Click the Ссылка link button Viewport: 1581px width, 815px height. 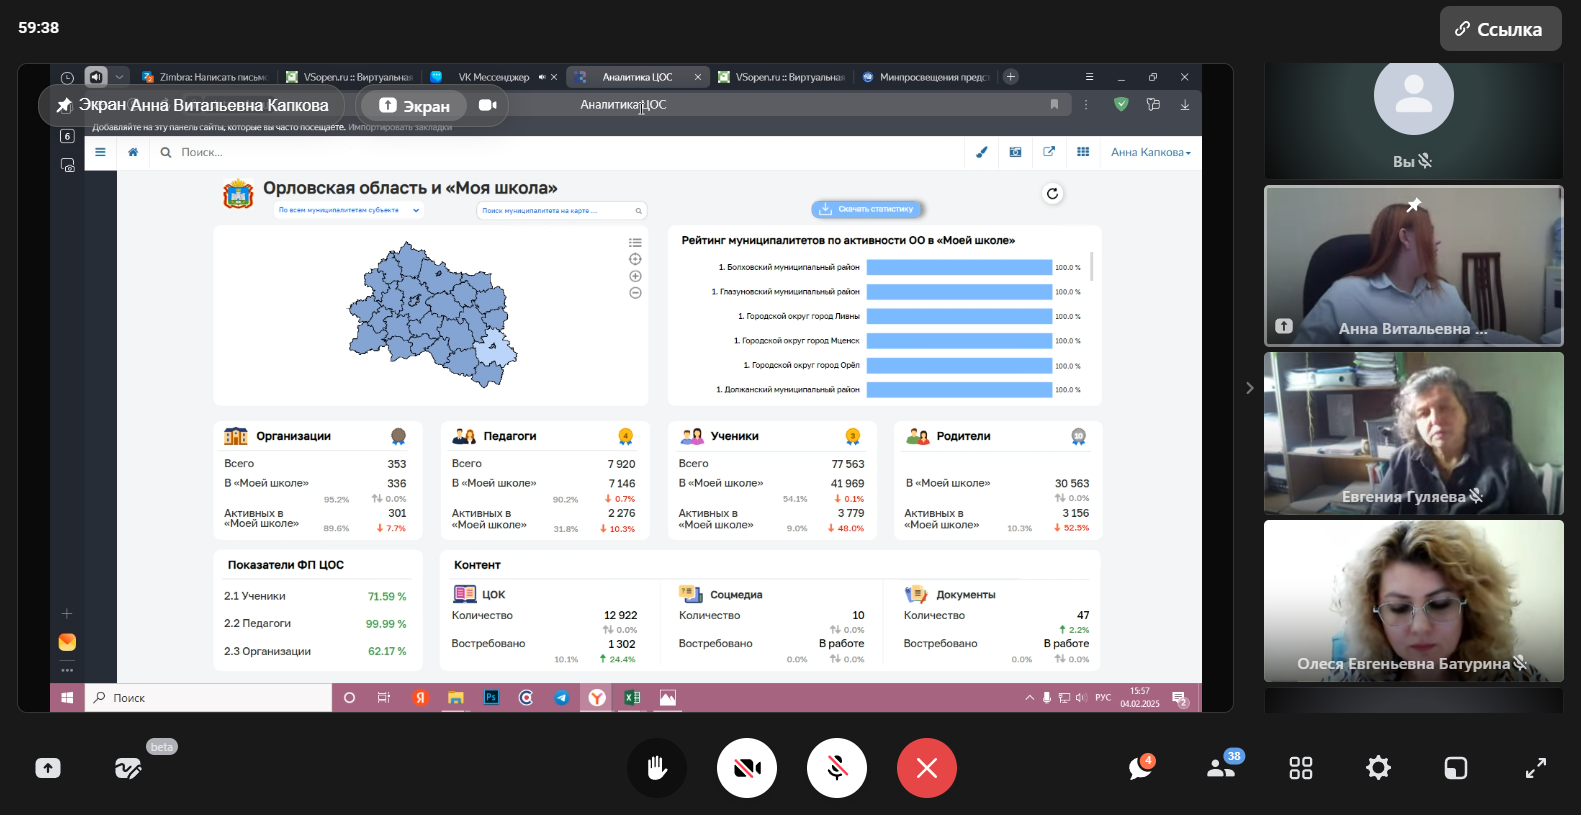(x=1500, y=29)
